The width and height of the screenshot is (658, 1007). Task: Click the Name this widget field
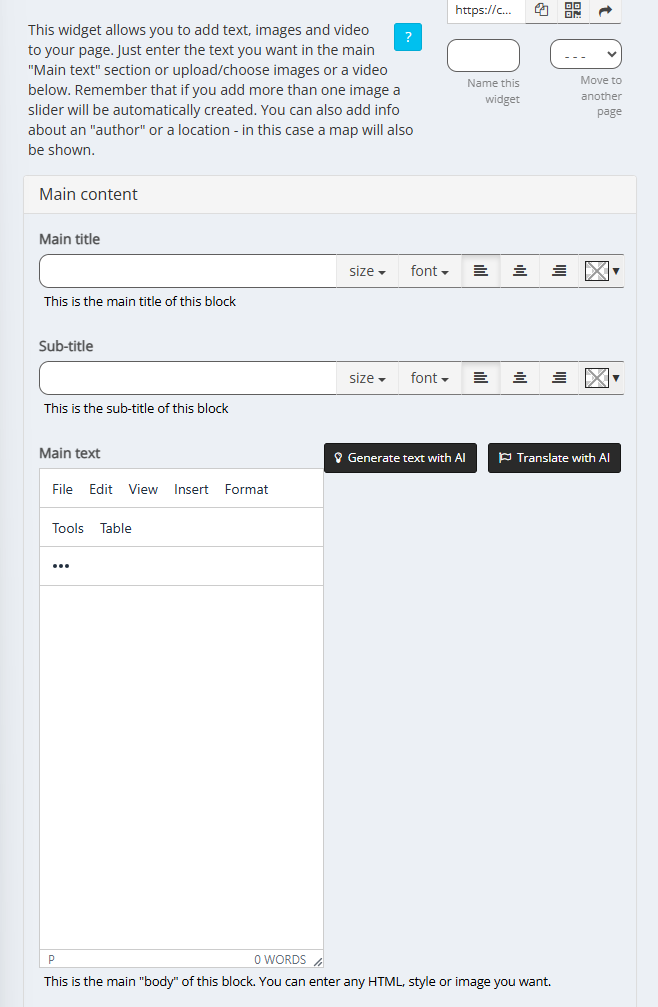coord(483,55)
